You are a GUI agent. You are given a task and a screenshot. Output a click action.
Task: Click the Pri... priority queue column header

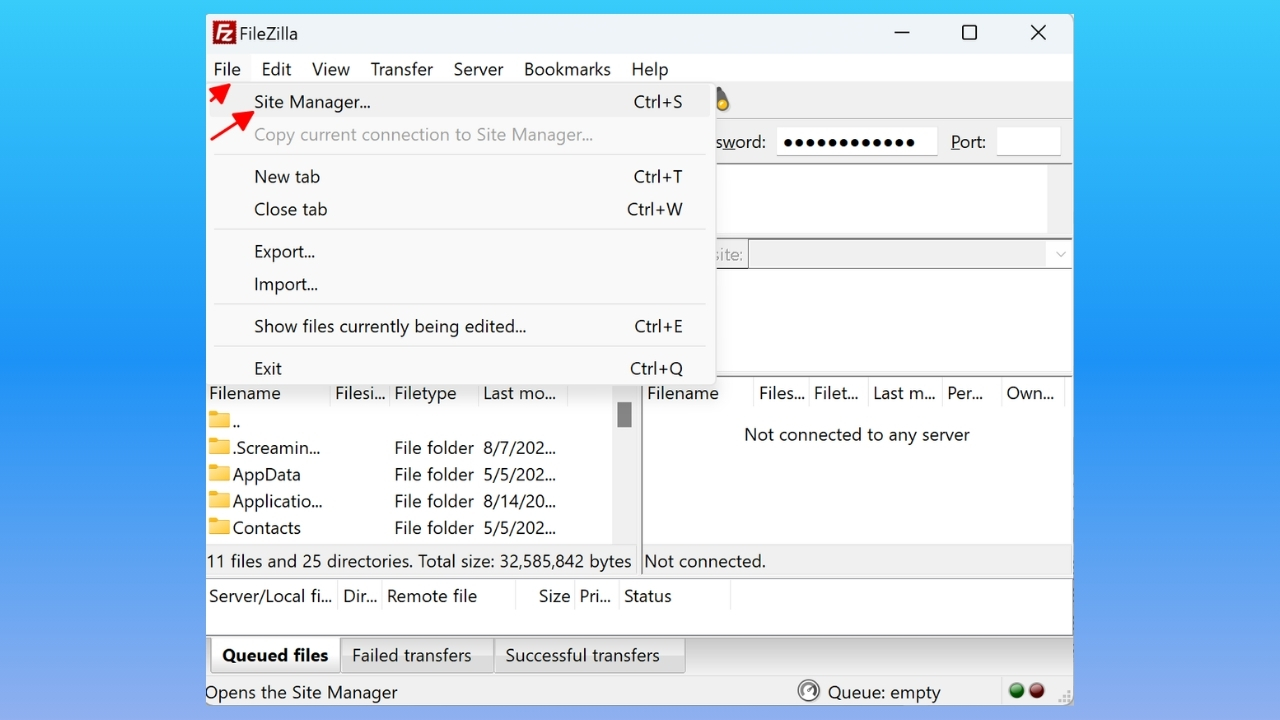596,597
